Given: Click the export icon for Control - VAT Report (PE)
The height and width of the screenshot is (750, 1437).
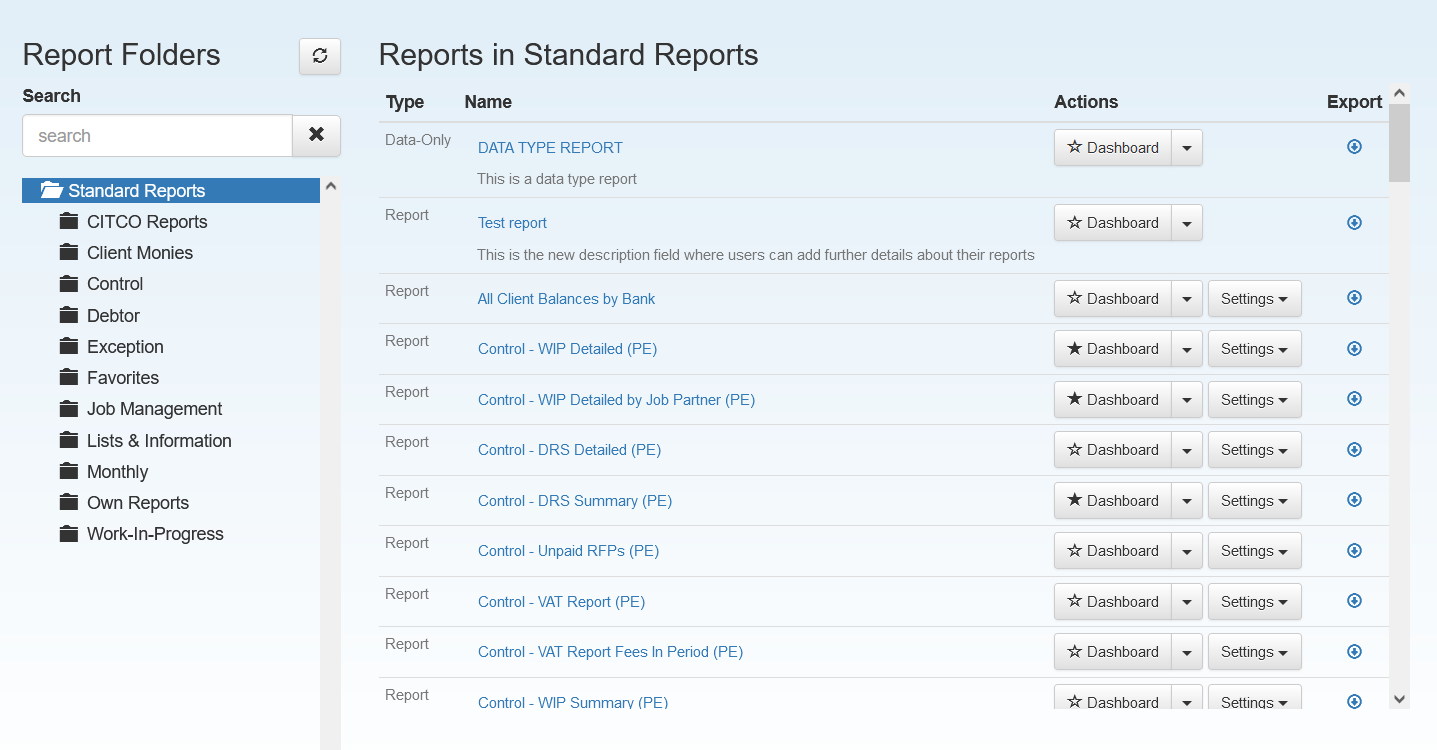Looking at the screenshot, I should coord(1354,600).
